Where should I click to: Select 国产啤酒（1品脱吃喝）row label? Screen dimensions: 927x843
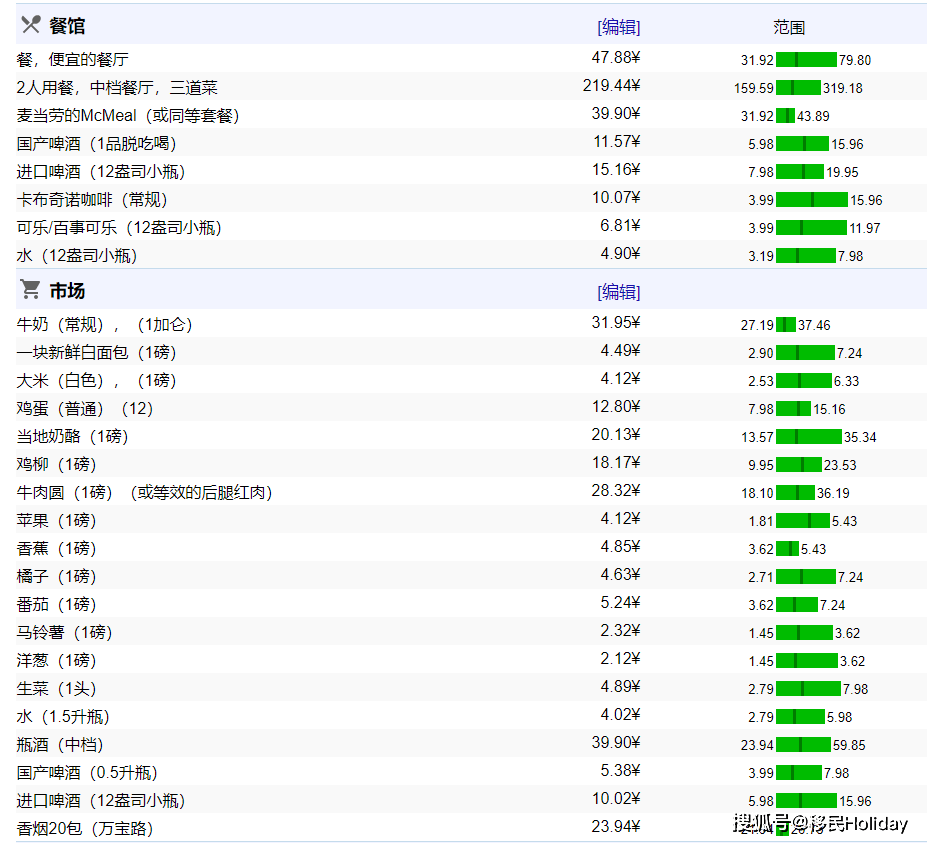tap(96, 144)
